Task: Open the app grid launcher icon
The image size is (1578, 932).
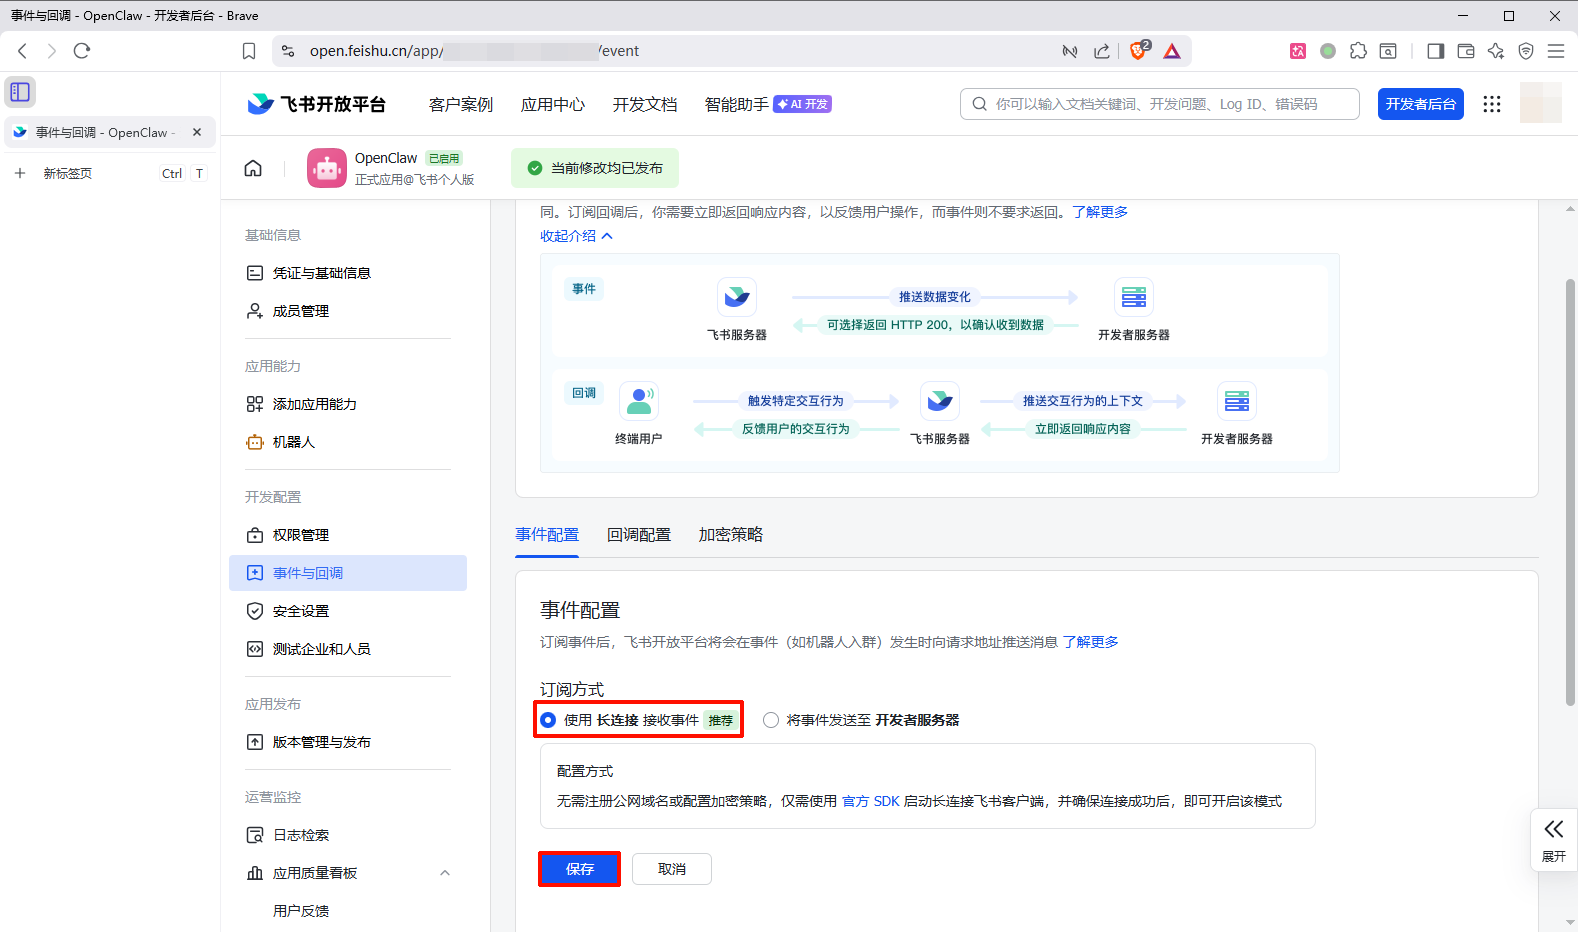Action: 1491,104
